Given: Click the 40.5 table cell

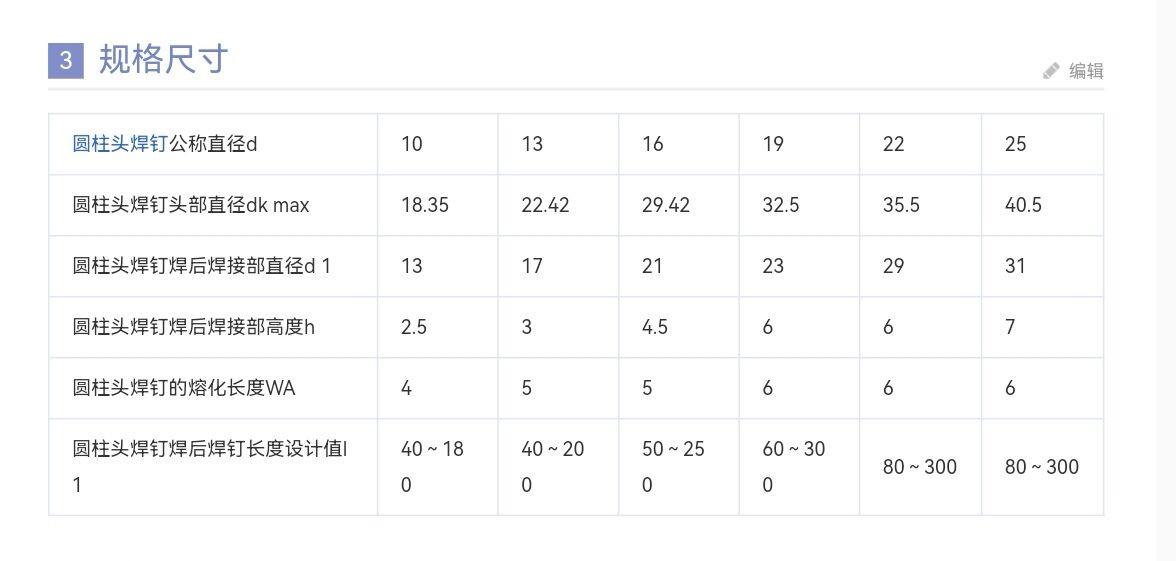Looking at the screenshot, I should click(x=1023, y=205).
